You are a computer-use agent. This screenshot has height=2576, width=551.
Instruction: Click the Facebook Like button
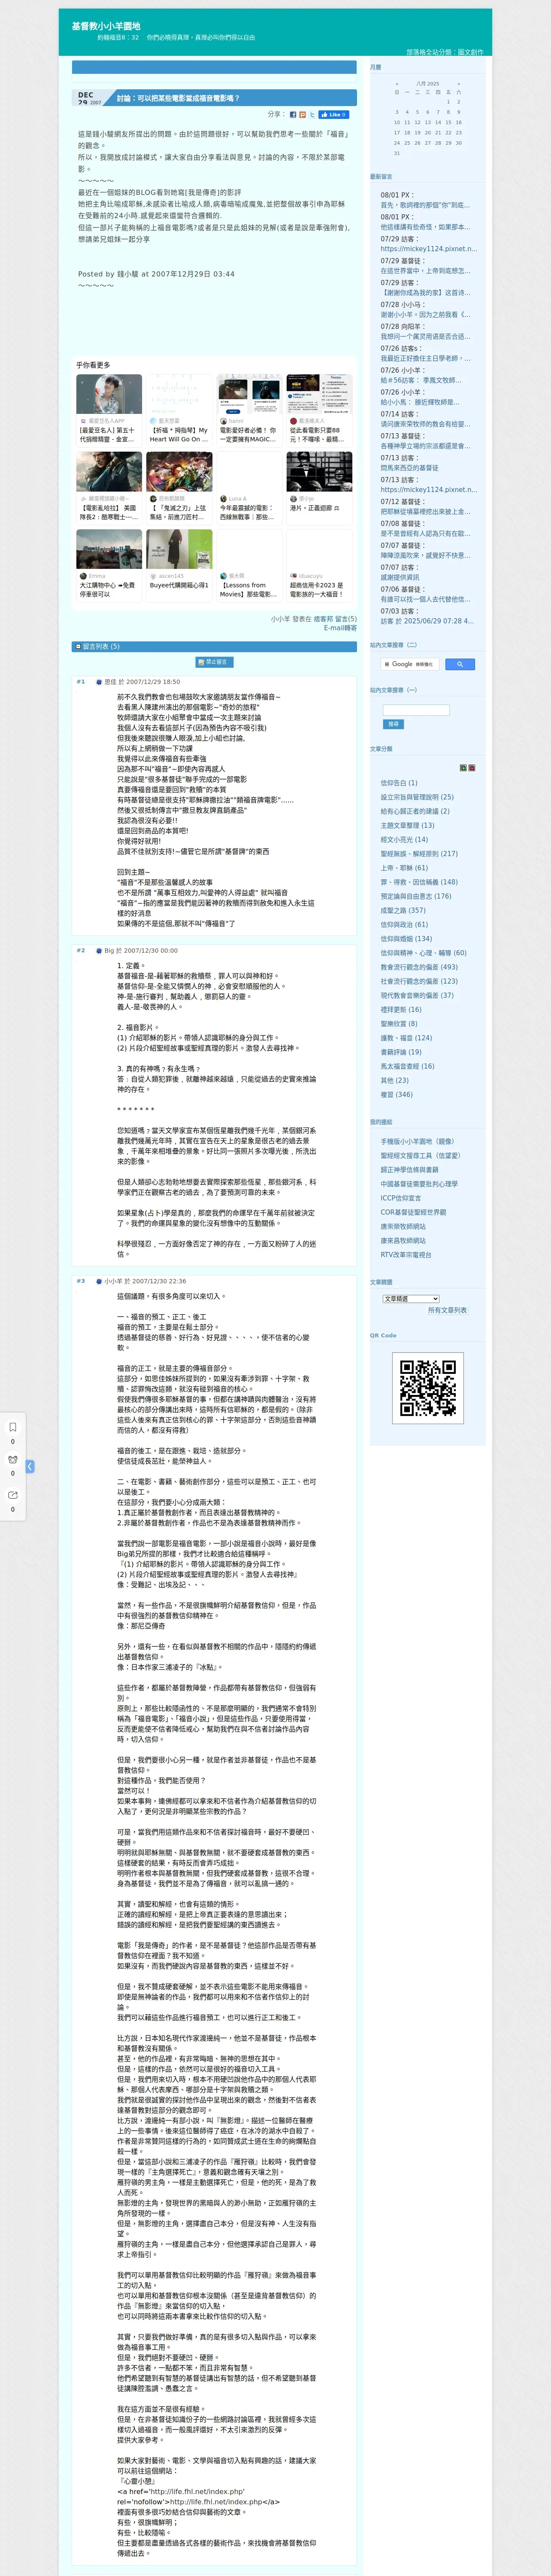click(334, 115)
